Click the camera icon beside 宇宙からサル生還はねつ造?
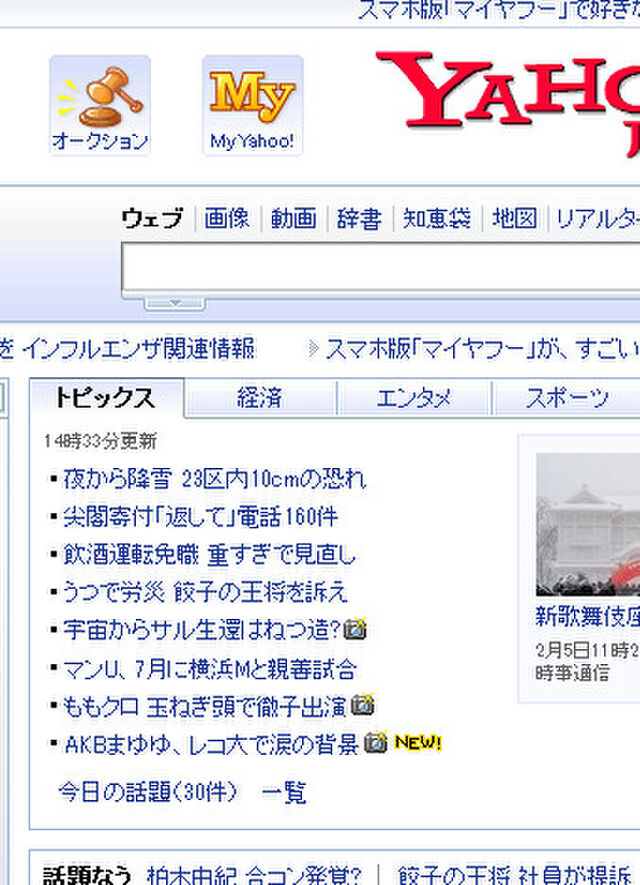 355,630
